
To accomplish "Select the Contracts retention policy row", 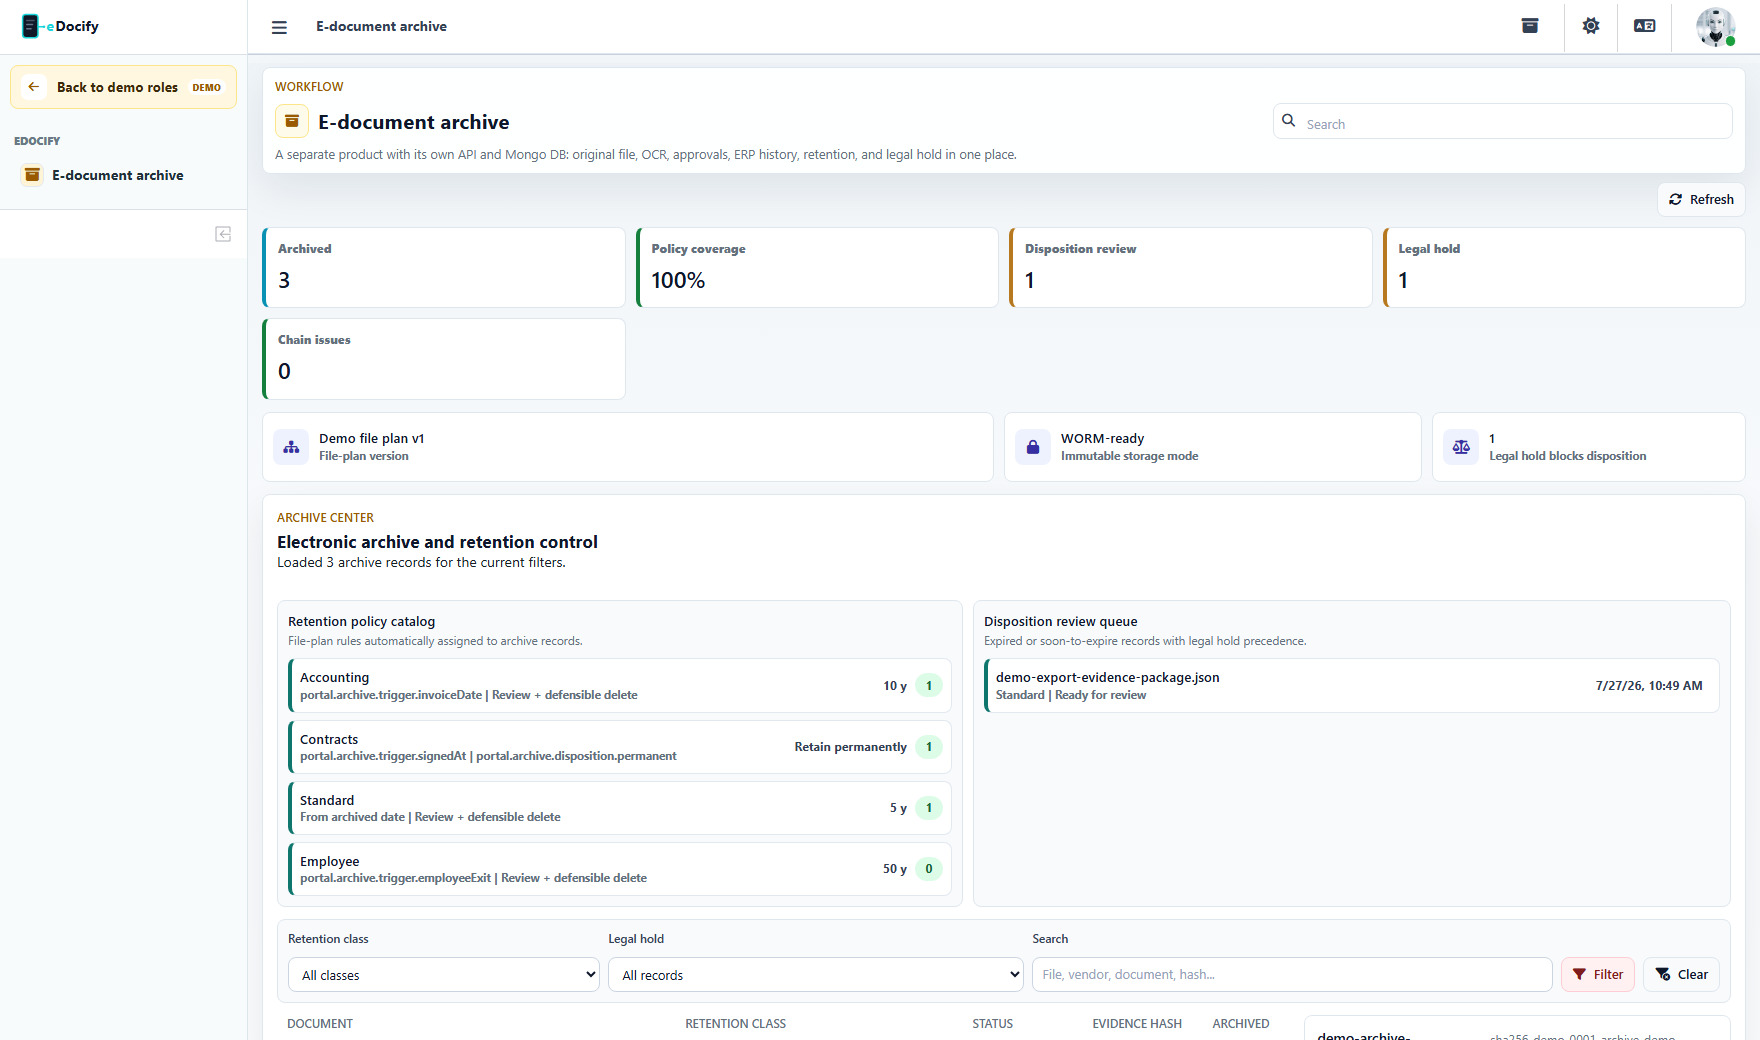I will coord(620,747).
